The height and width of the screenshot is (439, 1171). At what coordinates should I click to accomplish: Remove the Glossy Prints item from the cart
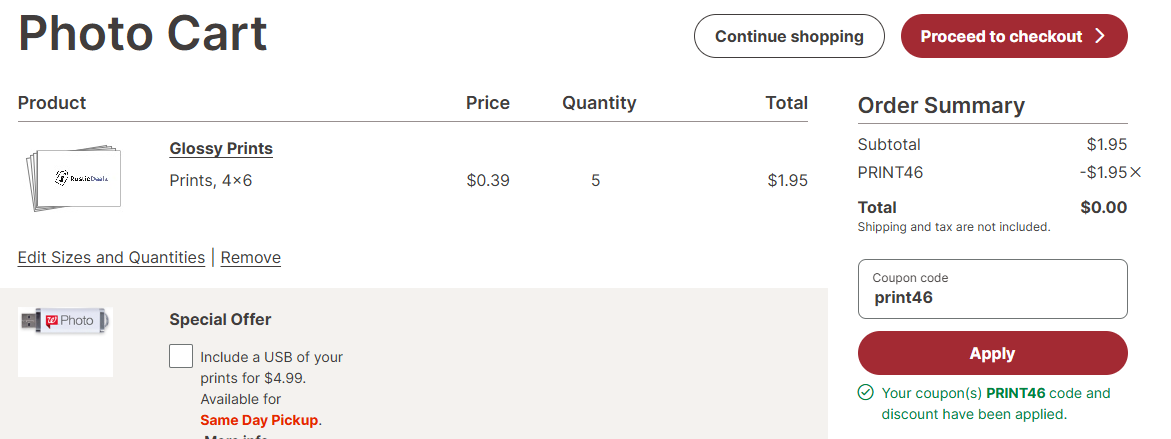(x=250, y=257)
